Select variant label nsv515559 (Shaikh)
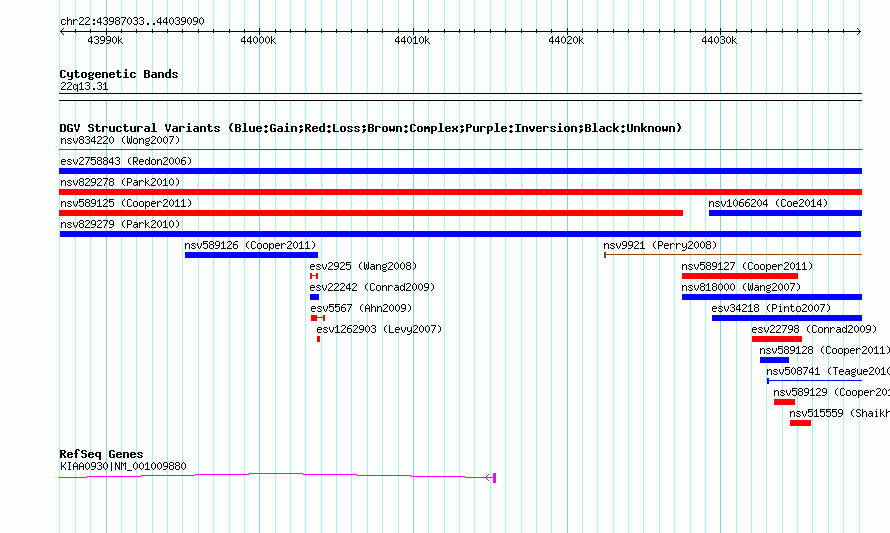The image size is (890, 533). tap(839, 413)
